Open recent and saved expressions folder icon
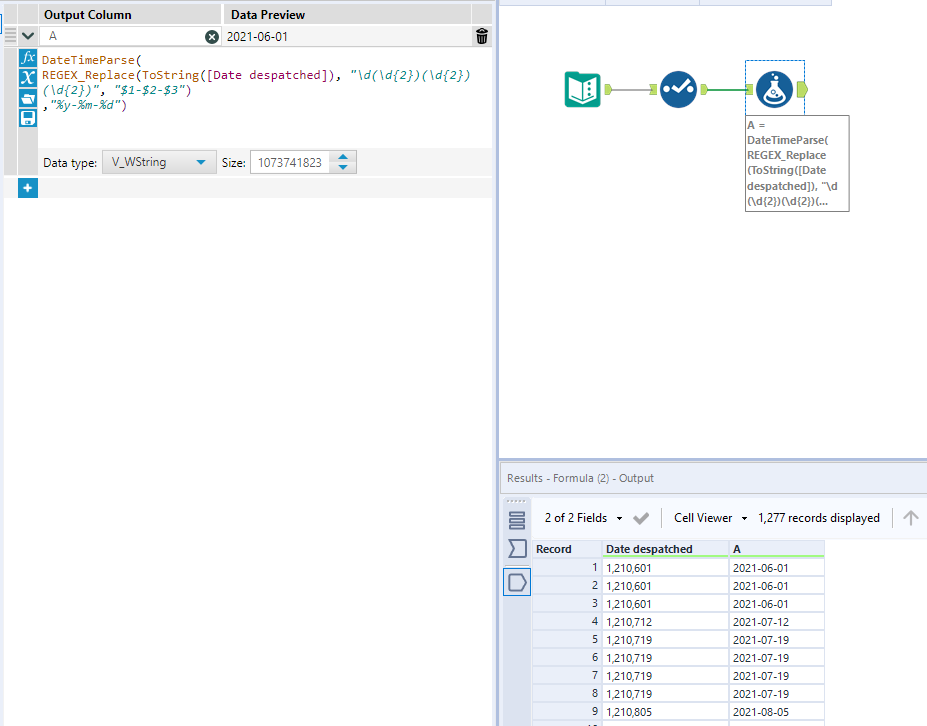The height and width of the screenshot is (726, 927). (28, 98)
